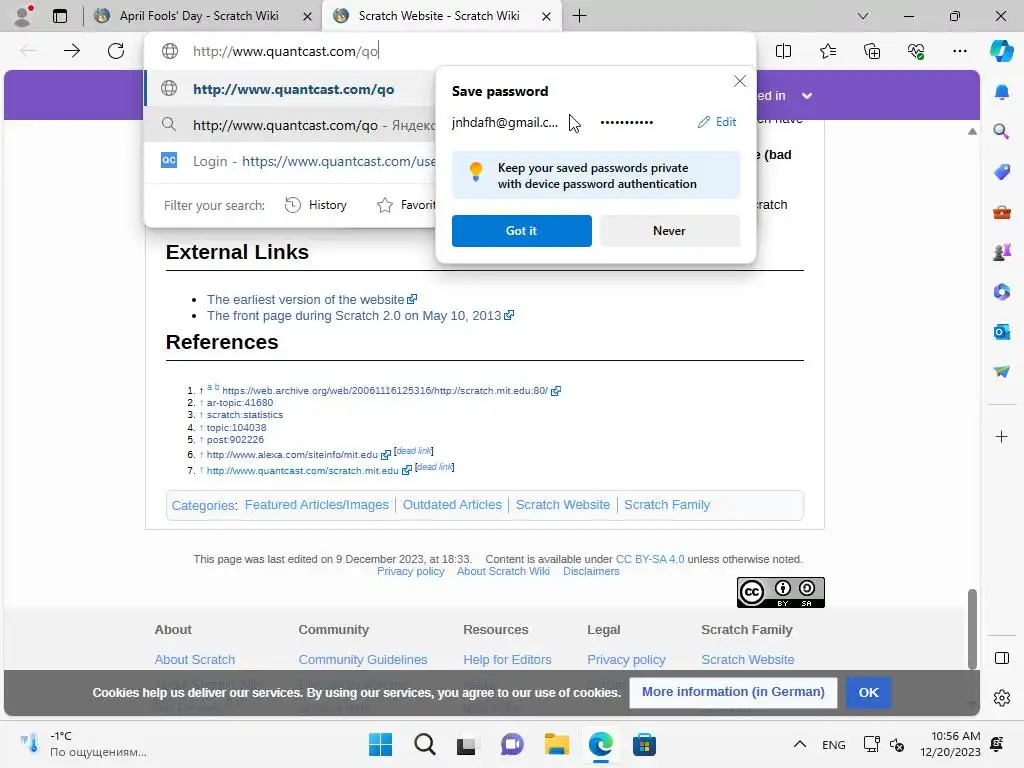Open the Outlook icon in sidebar

click(x=1002, y=332)
